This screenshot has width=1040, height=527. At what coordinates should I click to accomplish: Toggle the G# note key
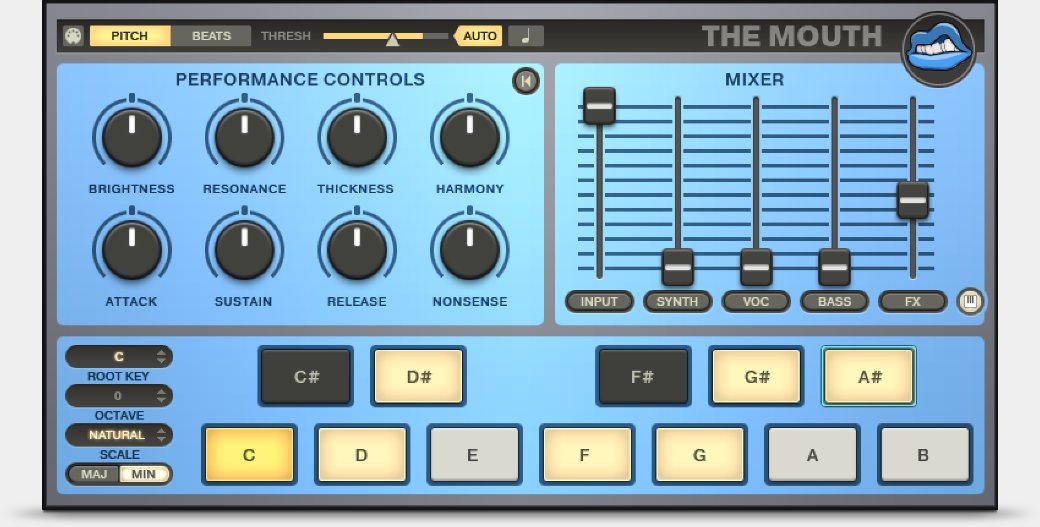[756, 377]
